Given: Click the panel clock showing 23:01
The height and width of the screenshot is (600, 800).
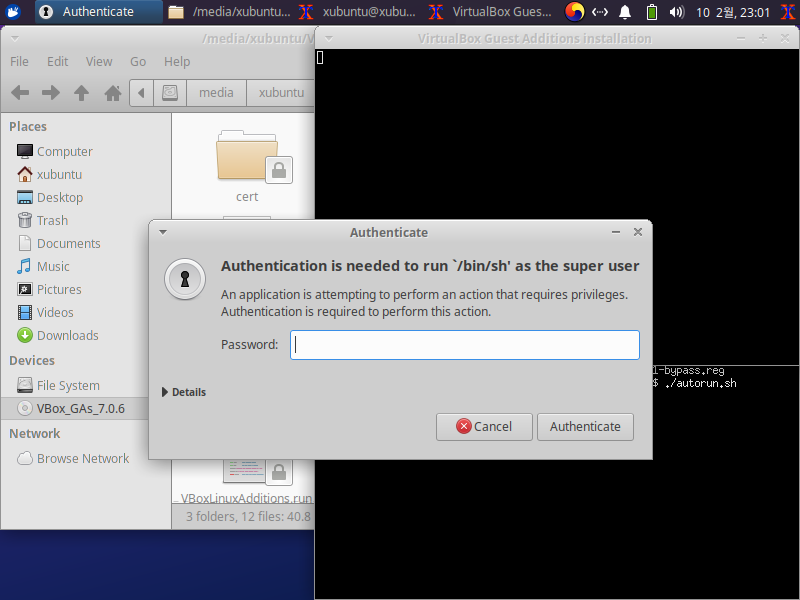Looking at the screenshot, I should click(733, 12).
